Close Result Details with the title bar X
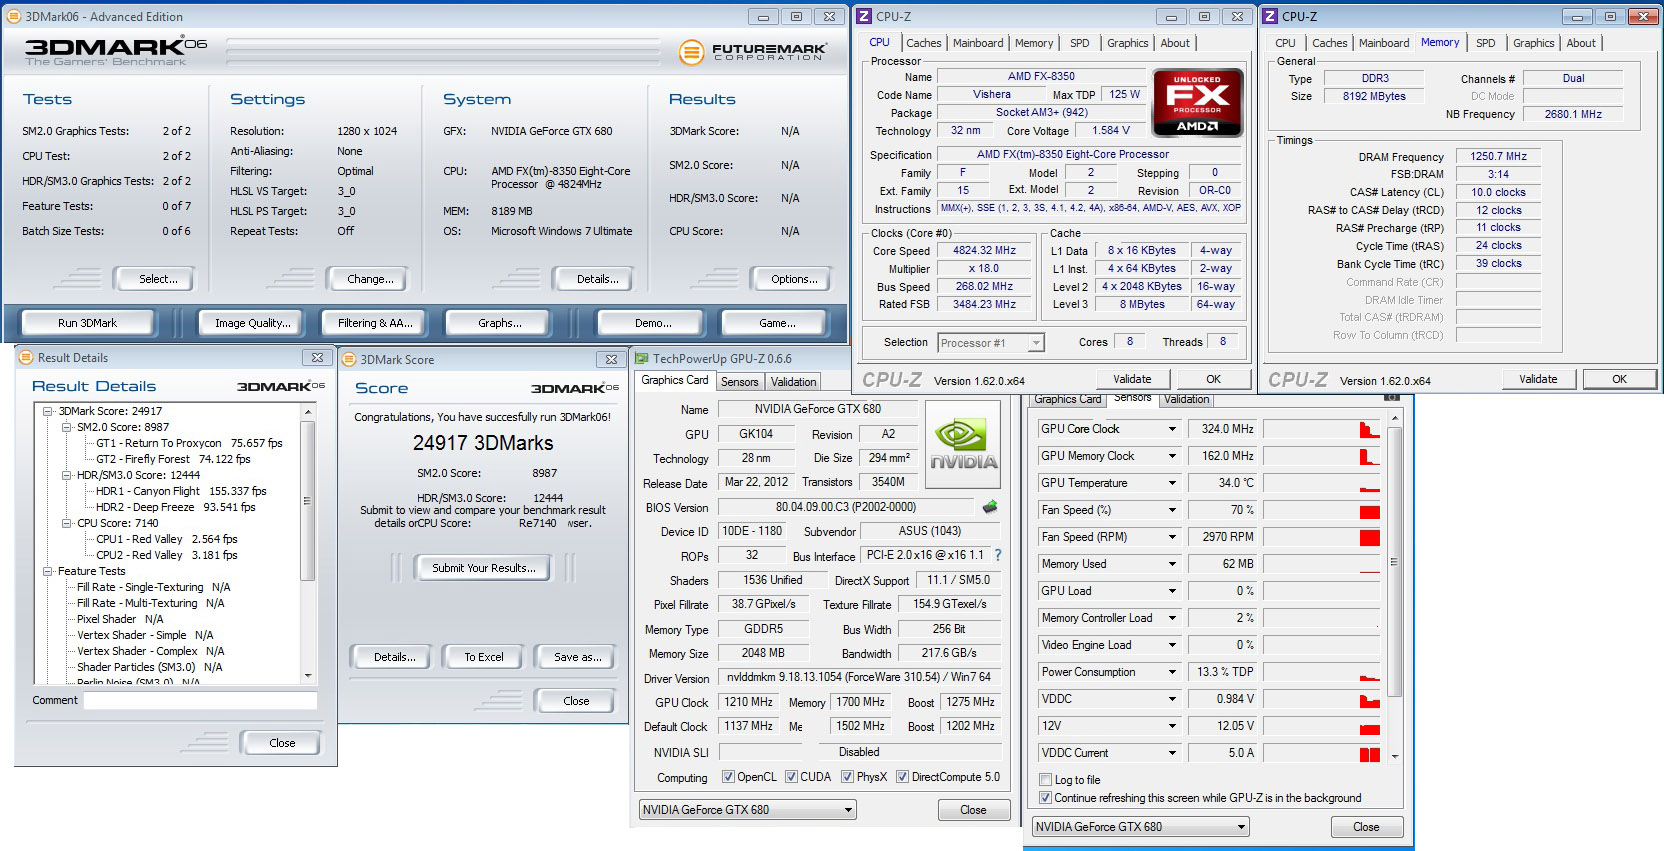The image size is (1664, 851). (x=317, y=357)
